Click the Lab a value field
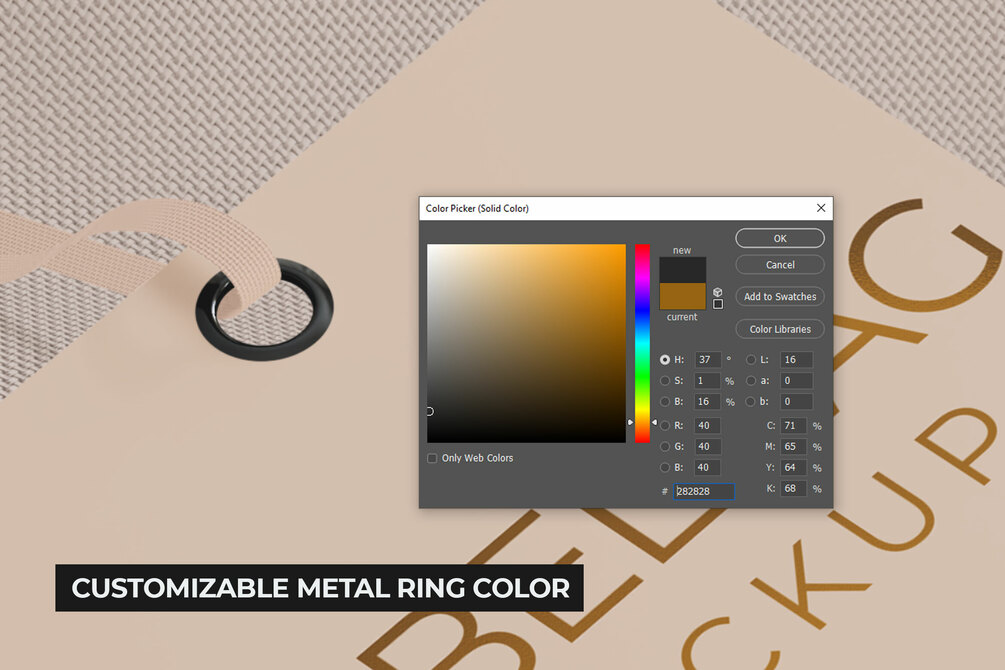The height and width of the screenshot is (670, 1005). tap(797, 381)
